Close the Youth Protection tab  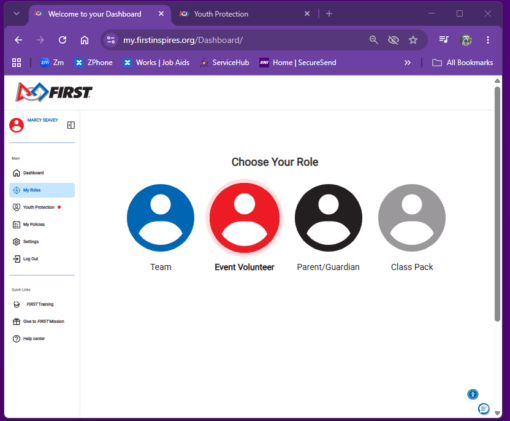coord(307,14)
